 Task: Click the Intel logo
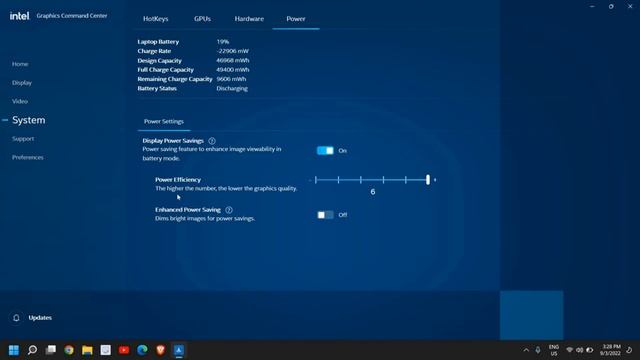(19, 16)
